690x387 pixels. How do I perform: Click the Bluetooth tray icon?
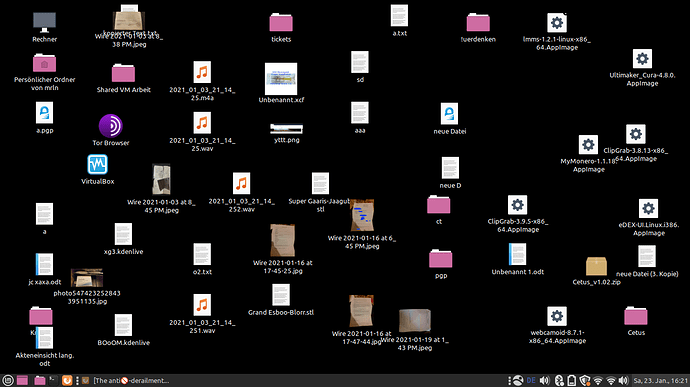pos(559,380)
